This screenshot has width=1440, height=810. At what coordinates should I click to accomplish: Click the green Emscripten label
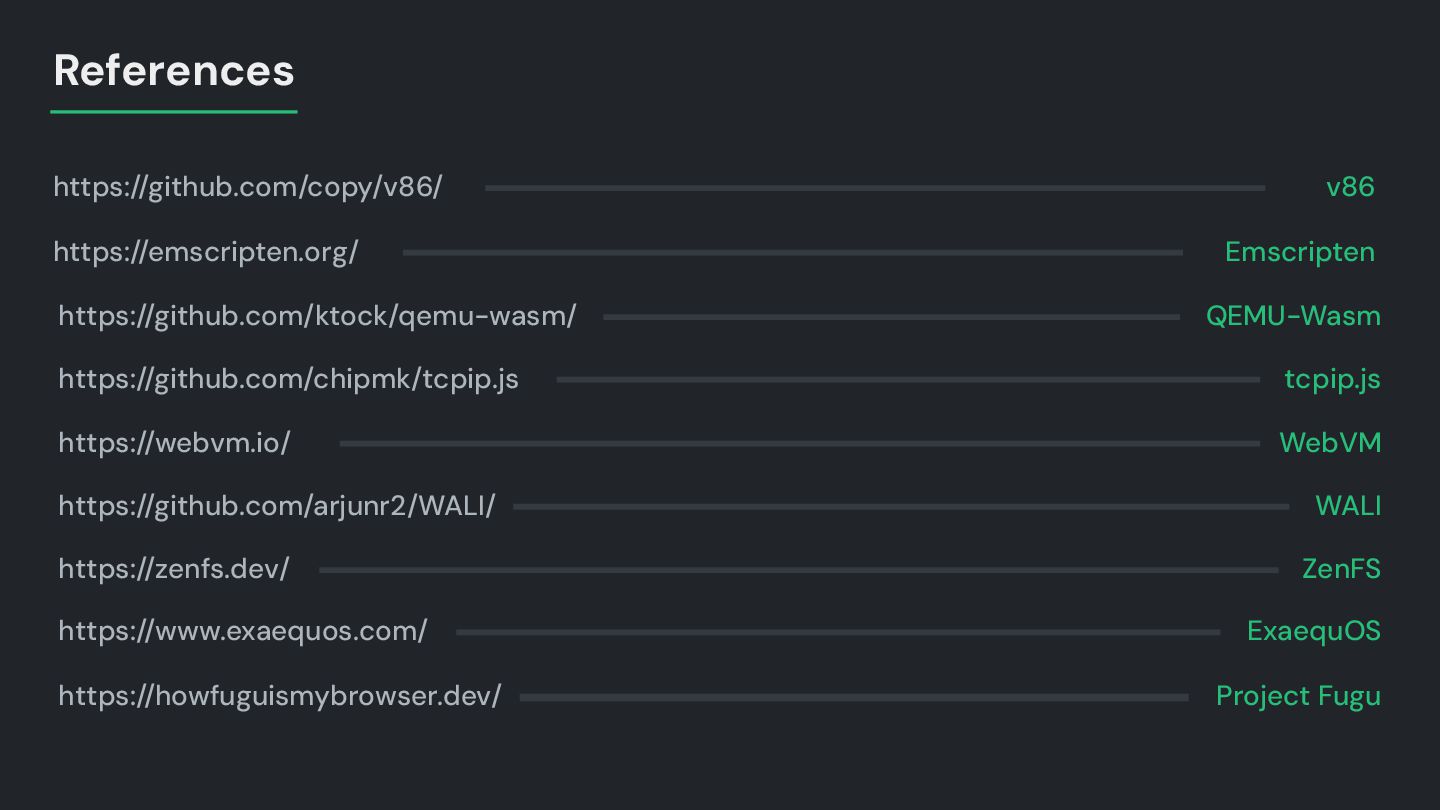tap(1300, 252)
